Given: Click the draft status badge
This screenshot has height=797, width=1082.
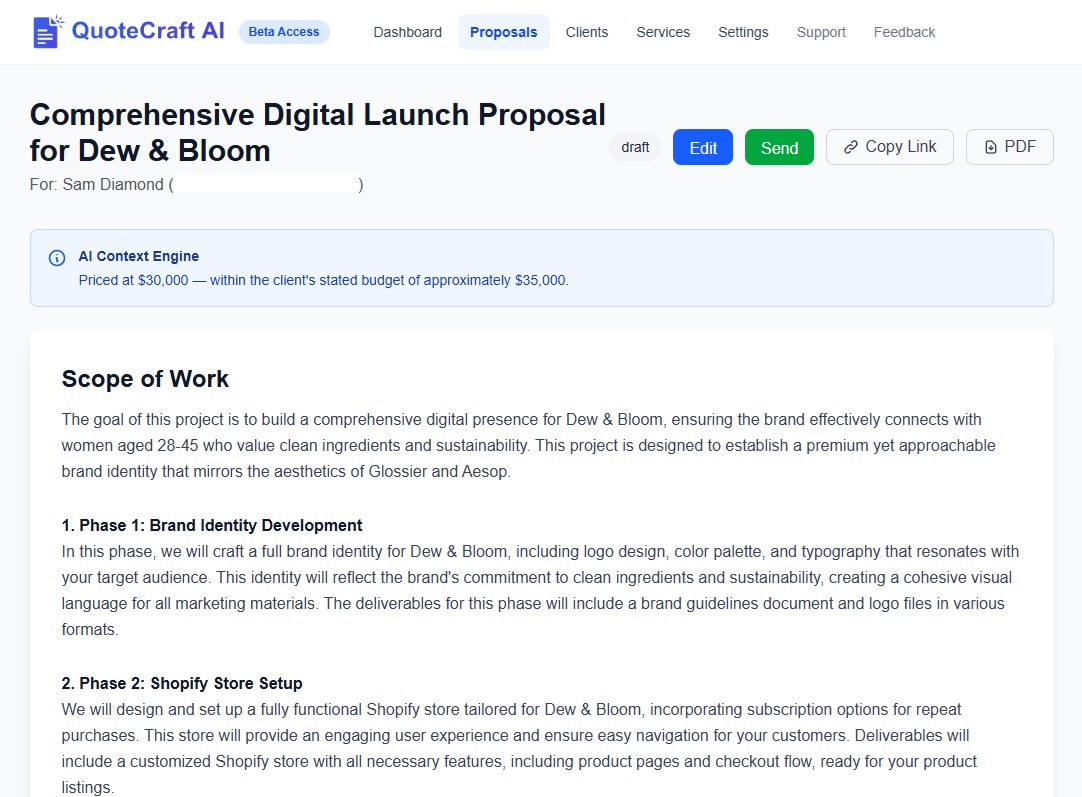Looking at the screenshot, I should (635, 147).
